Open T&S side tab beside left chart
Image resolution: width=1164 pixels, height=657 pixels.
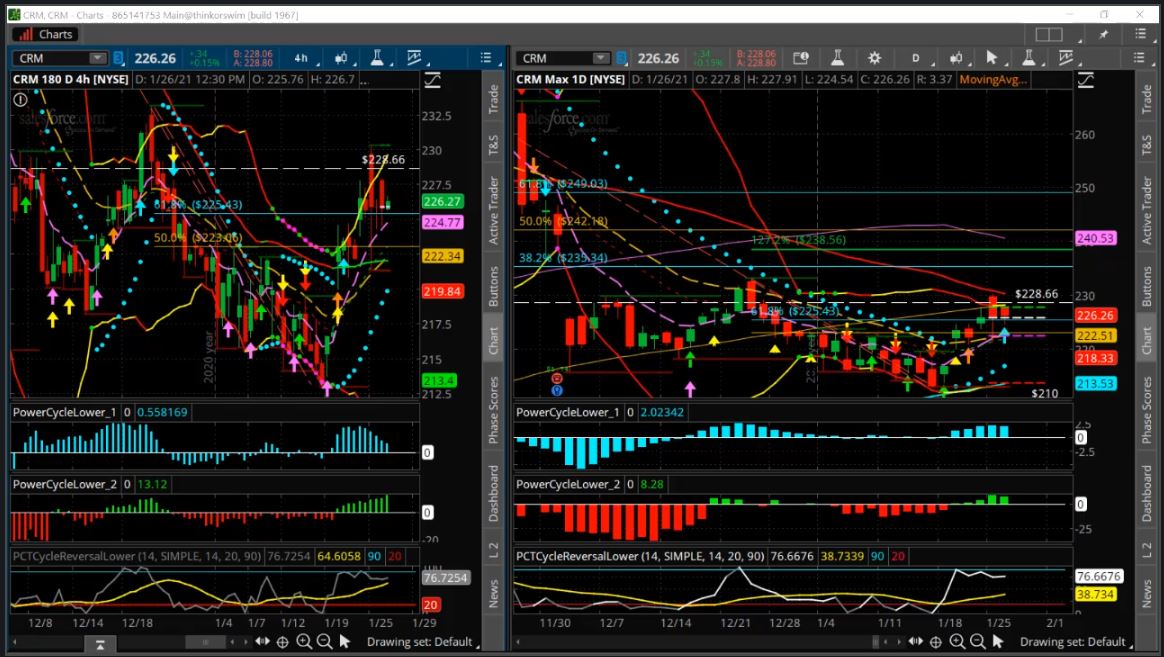pos(493,146)
